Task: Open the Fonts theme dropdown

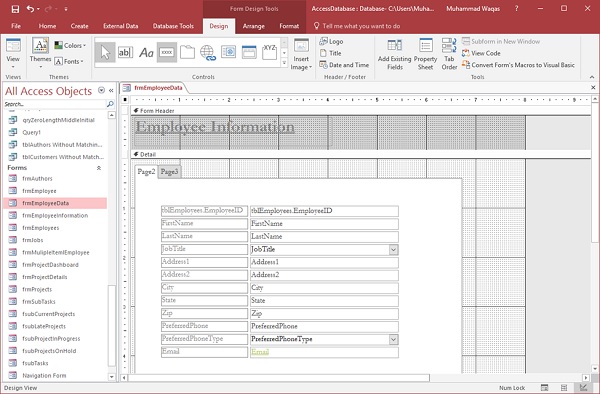Action: pyautogui.click(x=69, y=61)
